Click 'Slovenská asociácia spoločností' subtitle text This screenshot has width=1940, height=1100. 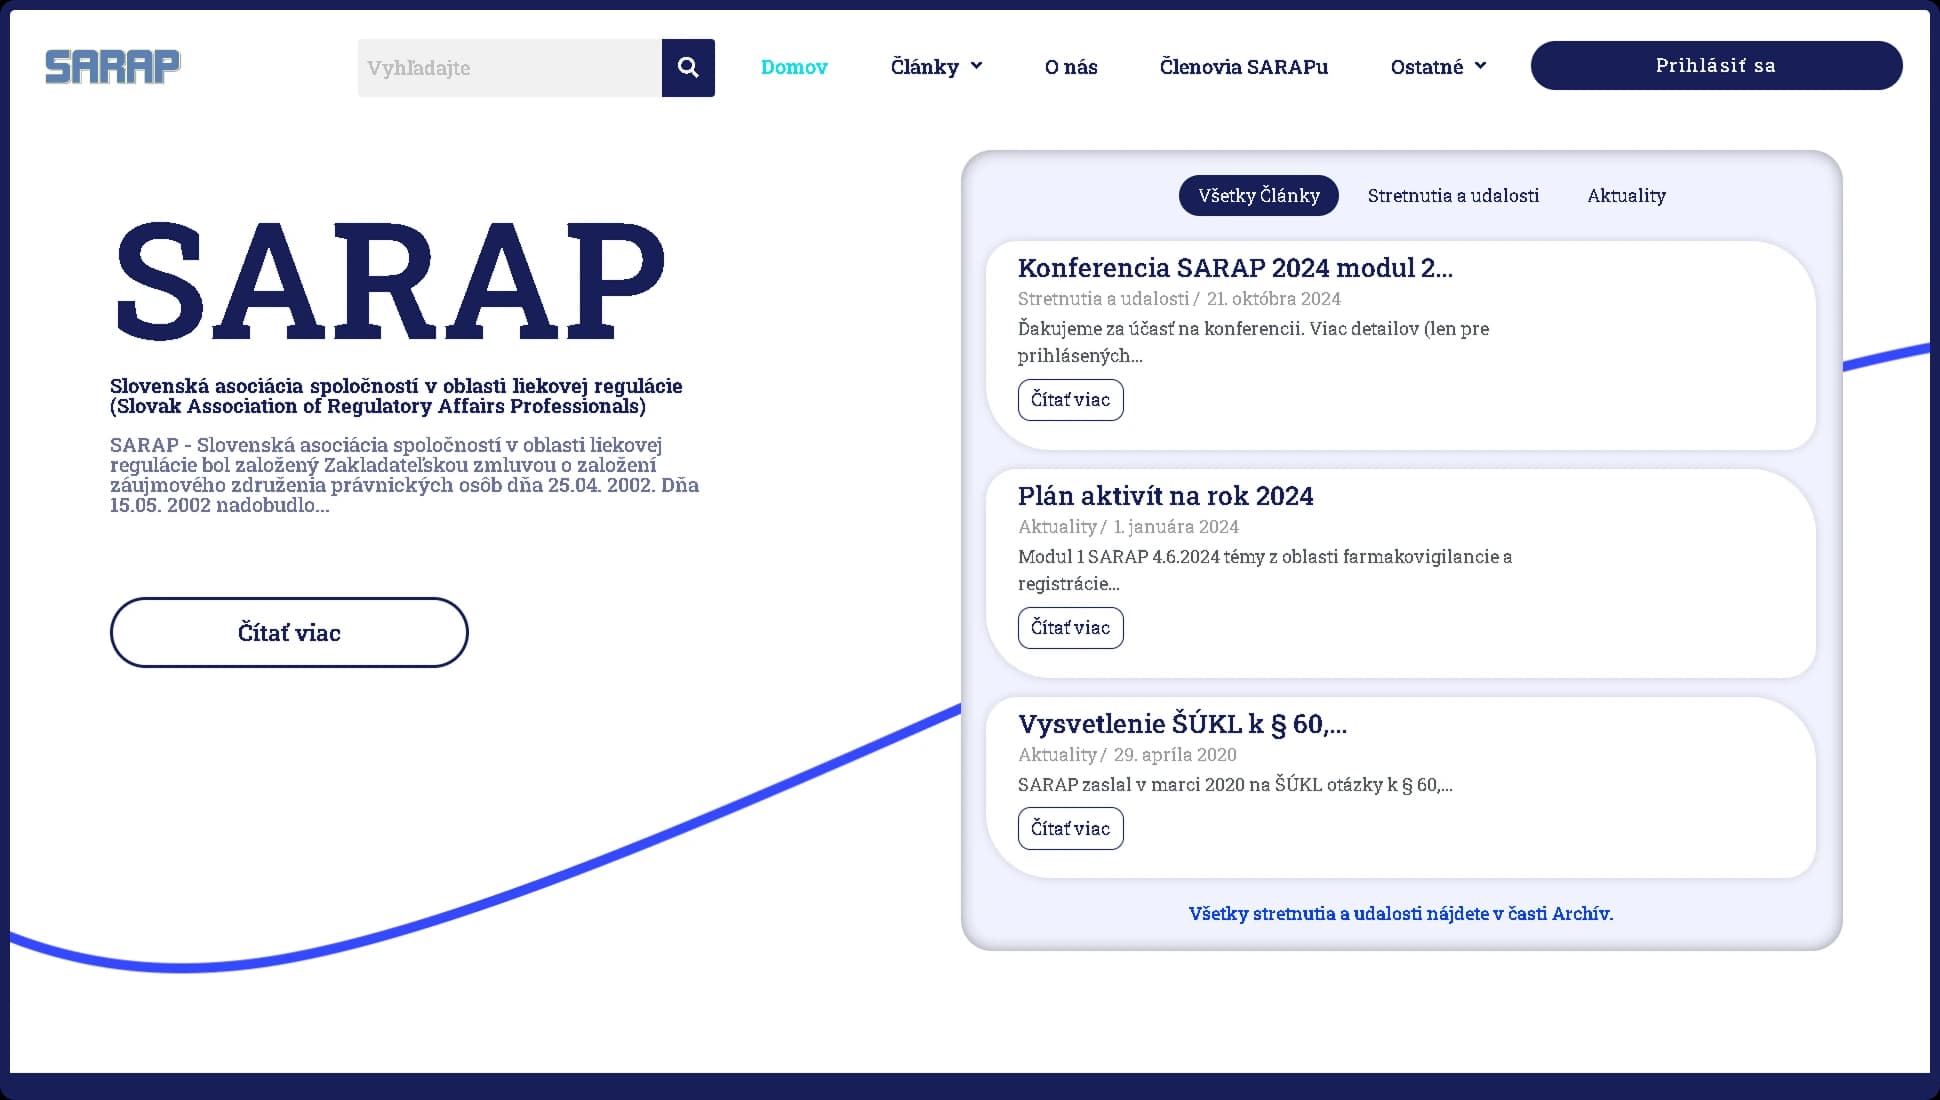pos(396,396)
